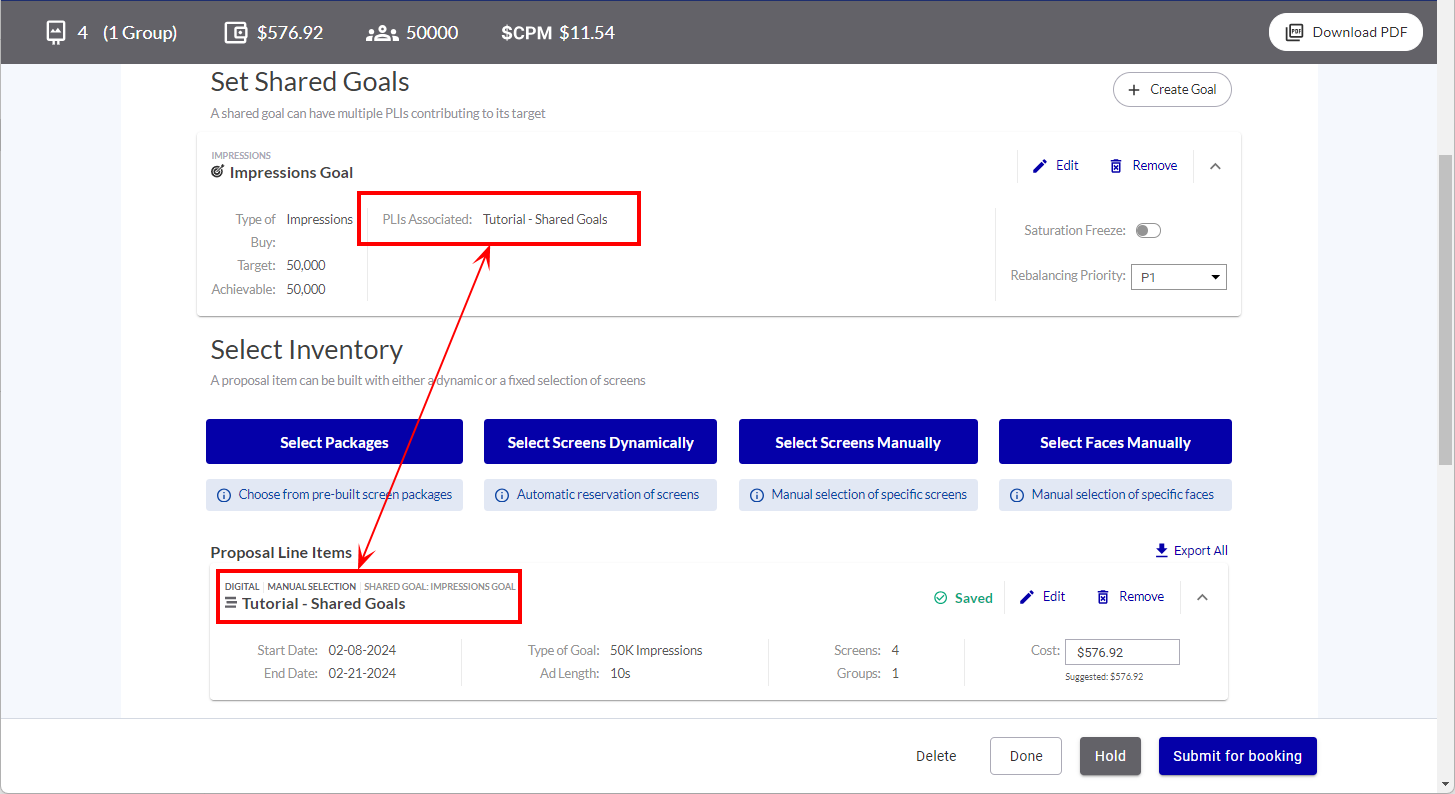Image resolution: width=1455 pixels, height=794 pixels.
Task: Click Edit for Tutorial line item
Action: click(x=1043, y=597)
